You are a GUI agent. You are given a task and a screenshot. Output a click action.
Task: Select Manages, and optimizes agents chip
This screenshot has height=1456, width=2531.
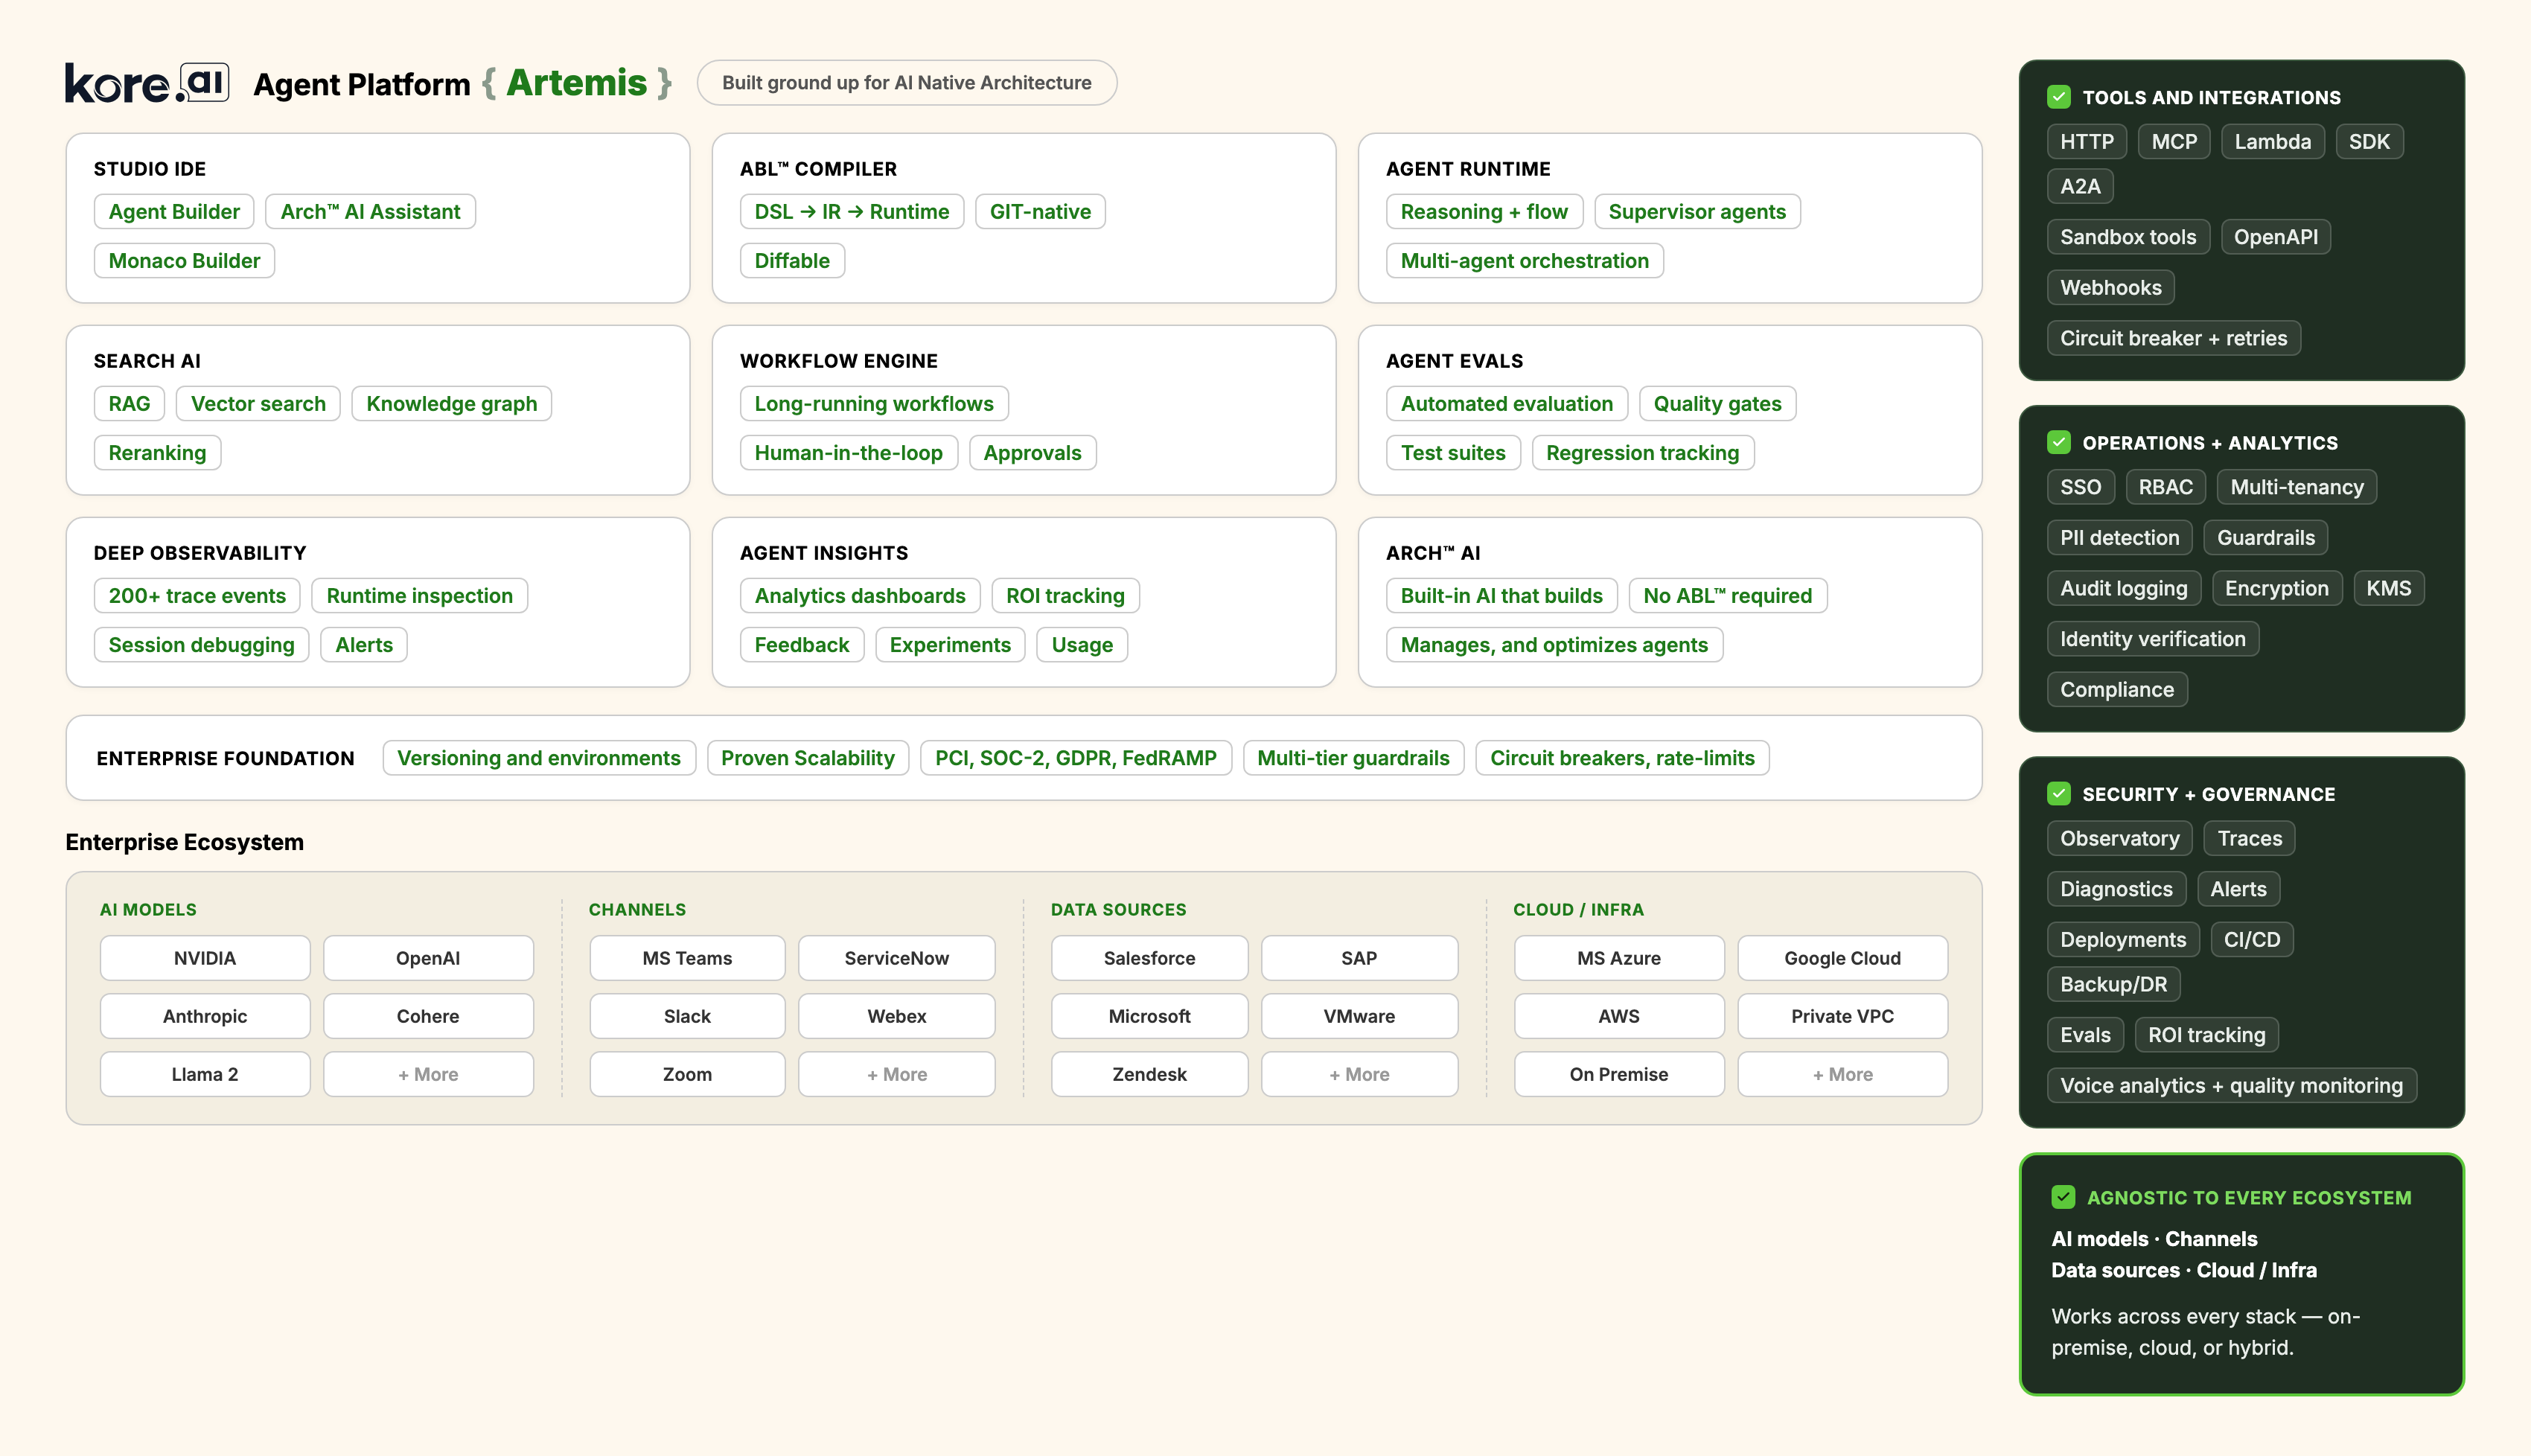[x=1554, y=645]
